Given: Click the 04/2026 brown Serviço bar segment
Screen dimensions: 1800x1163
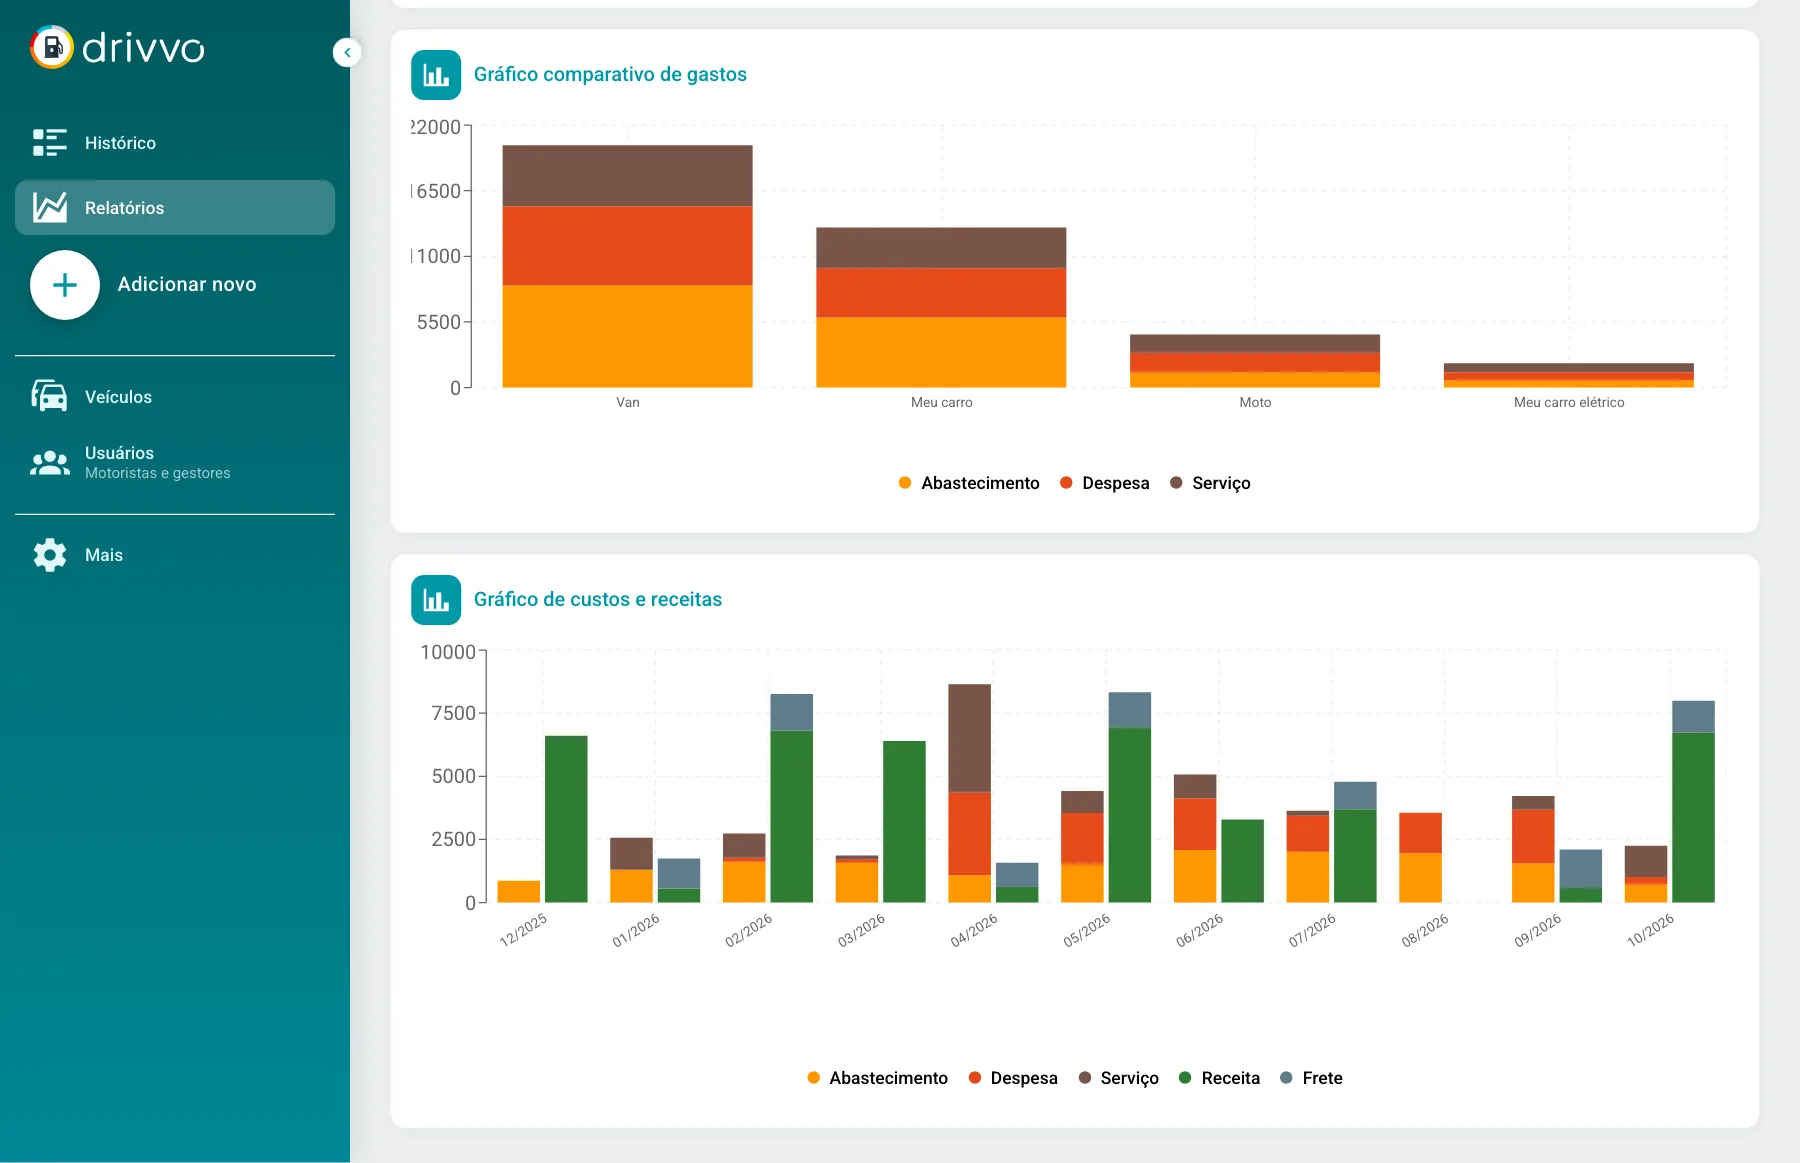Looking at the screenshot, I should click(970, 738).
